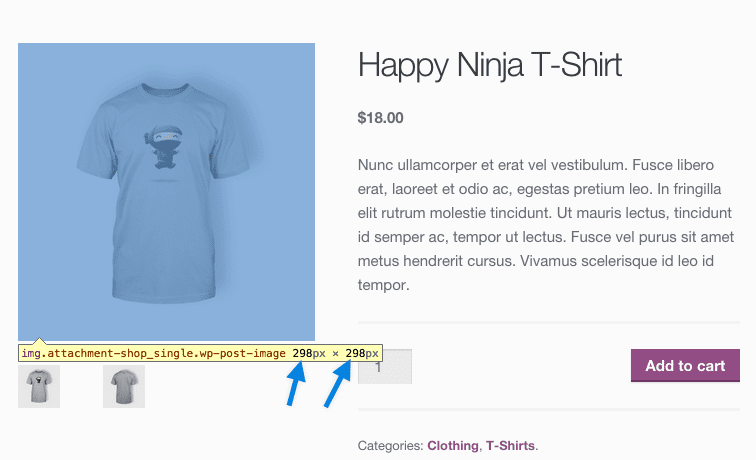Click the highlighted main product image
Image resolution: width=756 pixels, height=460 pixels.
166,192
